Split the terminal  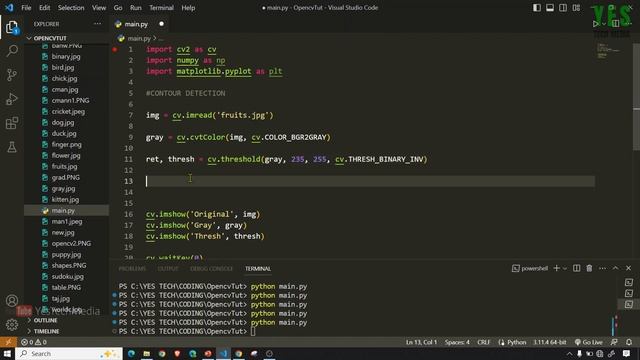click(576, 268)
